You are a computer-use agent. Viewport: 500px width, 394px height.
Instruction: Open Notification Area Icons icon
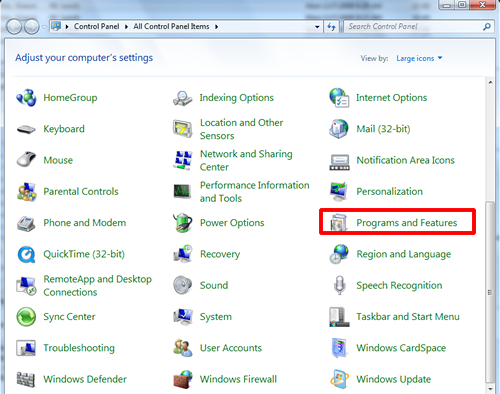coord(339,162)
